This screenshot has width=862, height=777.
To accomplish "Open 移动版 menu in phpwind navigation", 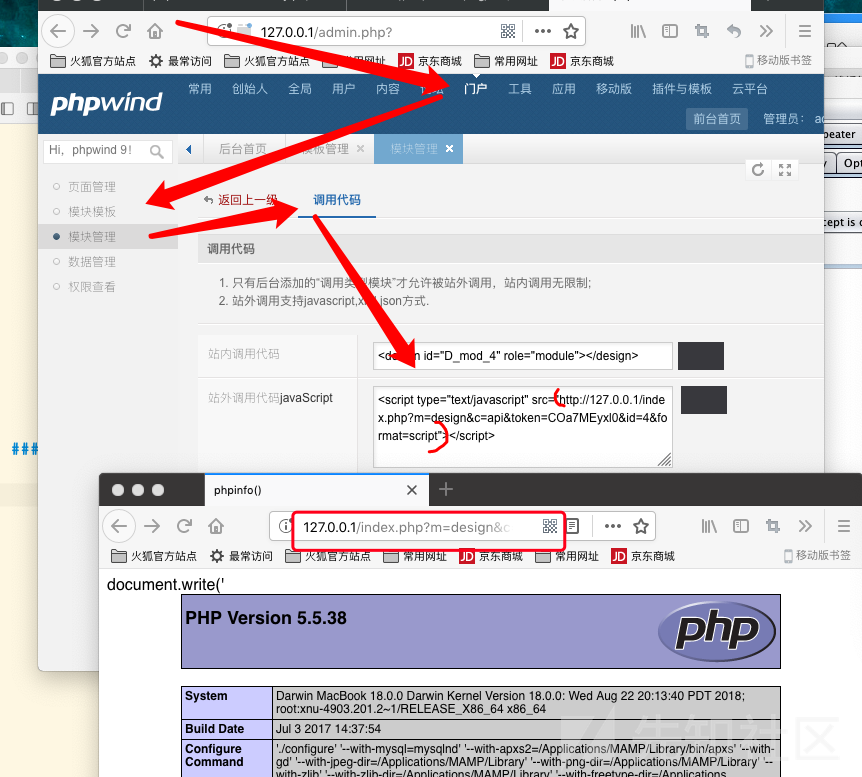I will coord(614,89).
